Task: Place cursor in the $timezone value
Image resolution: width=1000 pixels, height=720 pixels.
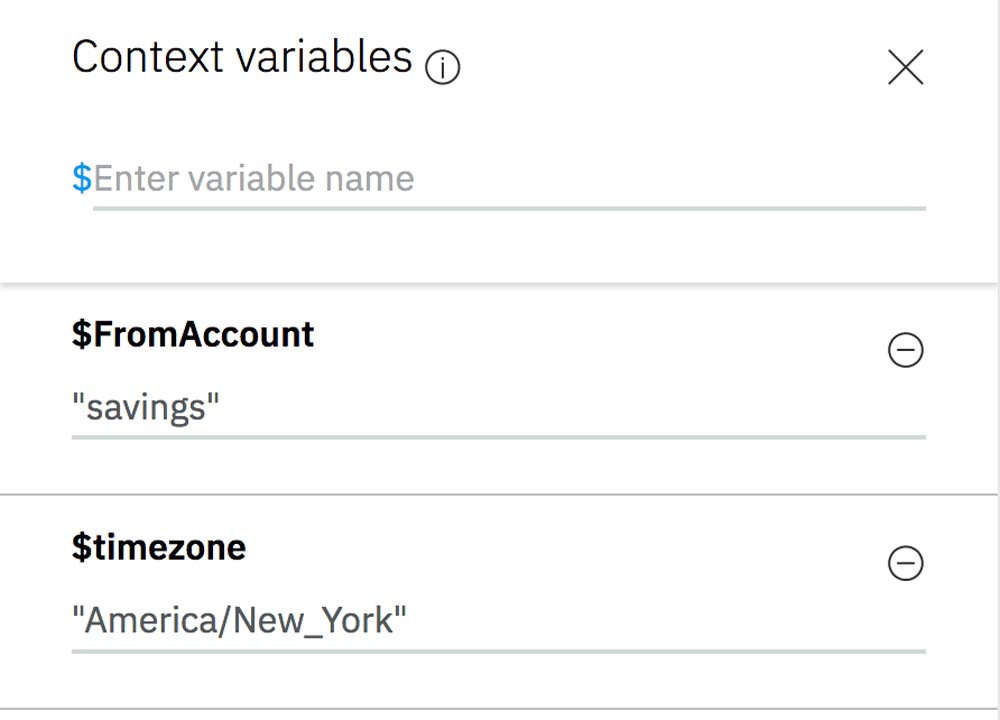Action: point(498,621)
